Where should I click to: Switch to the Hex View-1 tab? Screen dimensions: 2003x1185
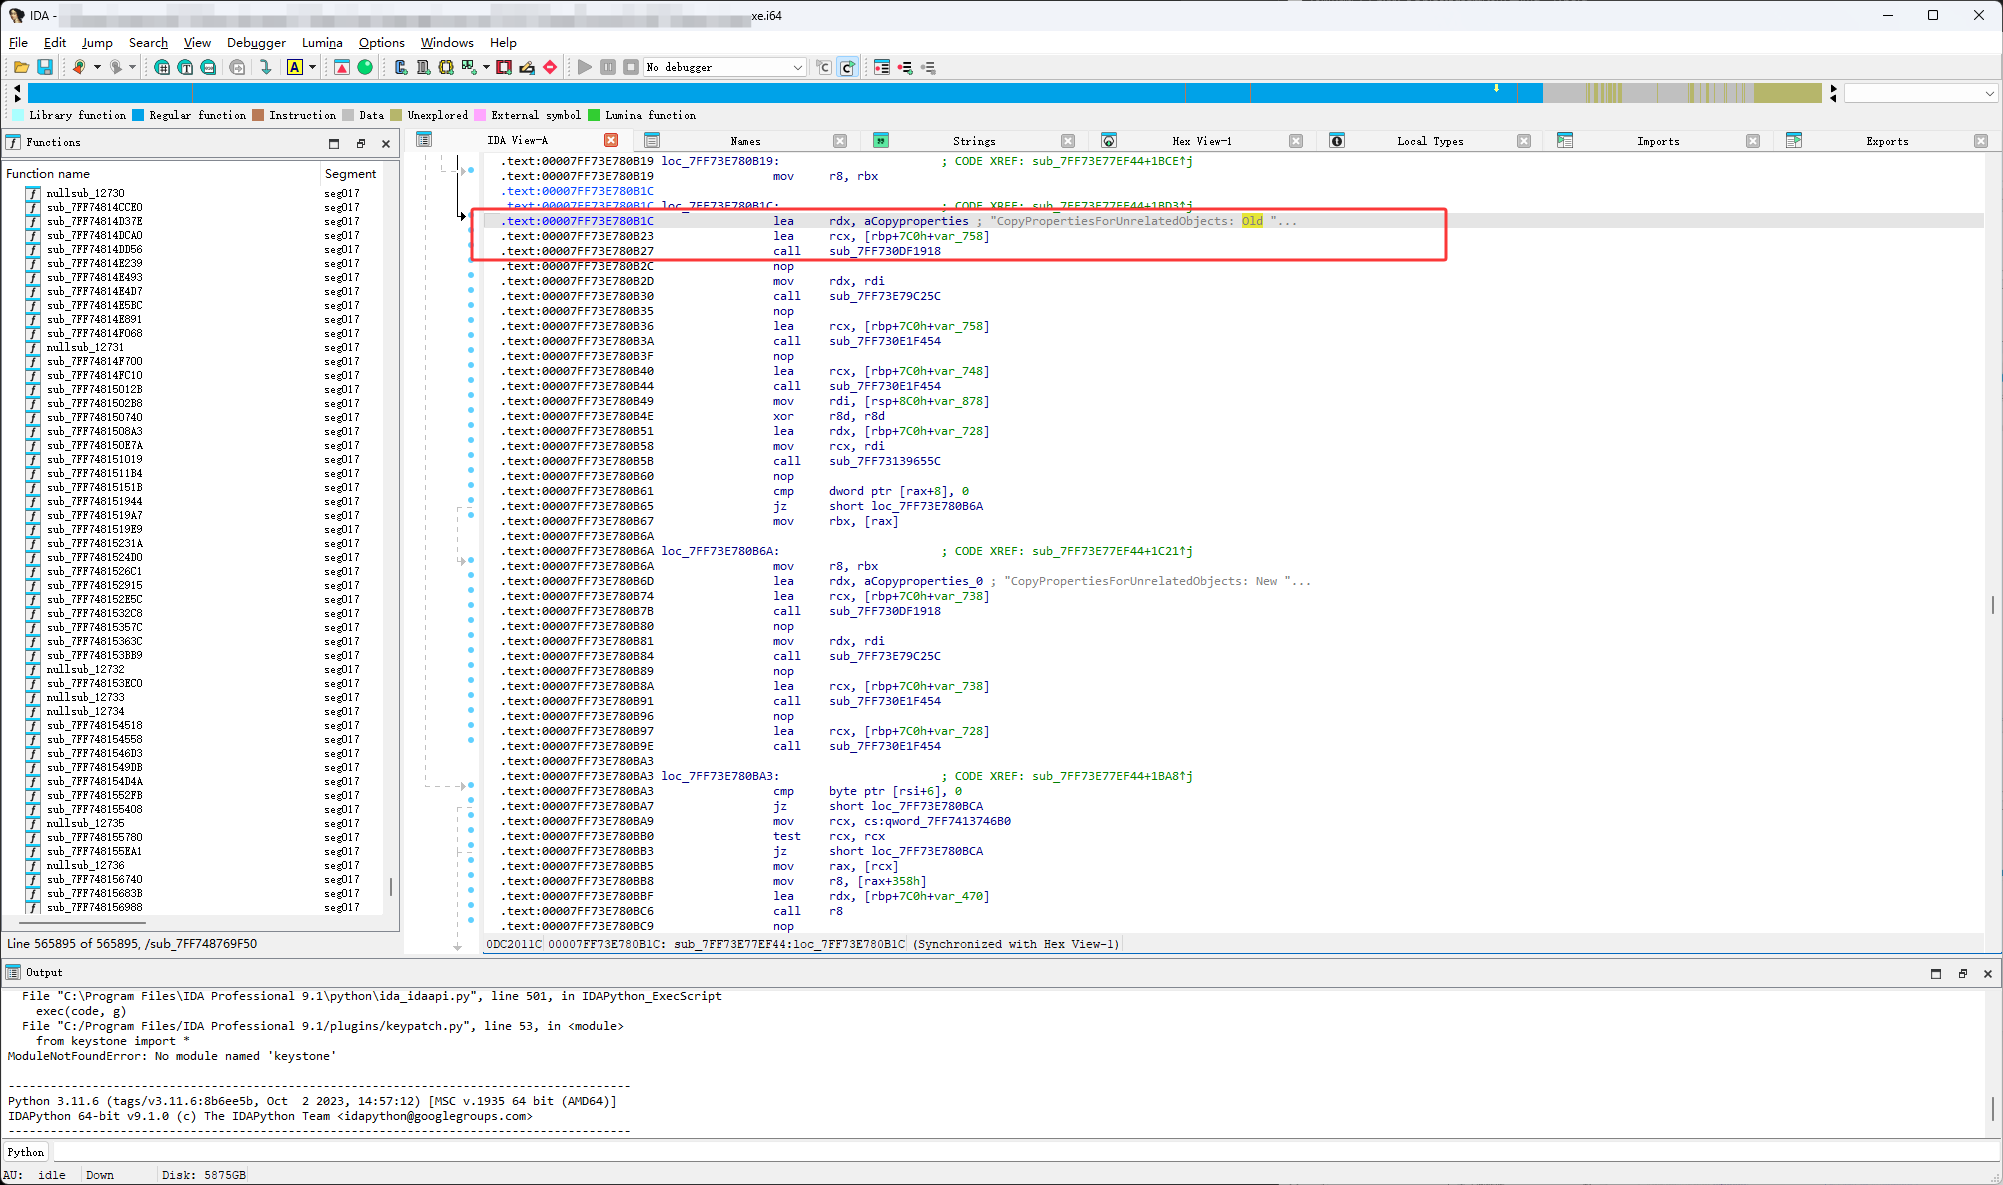click(1201, 141)
